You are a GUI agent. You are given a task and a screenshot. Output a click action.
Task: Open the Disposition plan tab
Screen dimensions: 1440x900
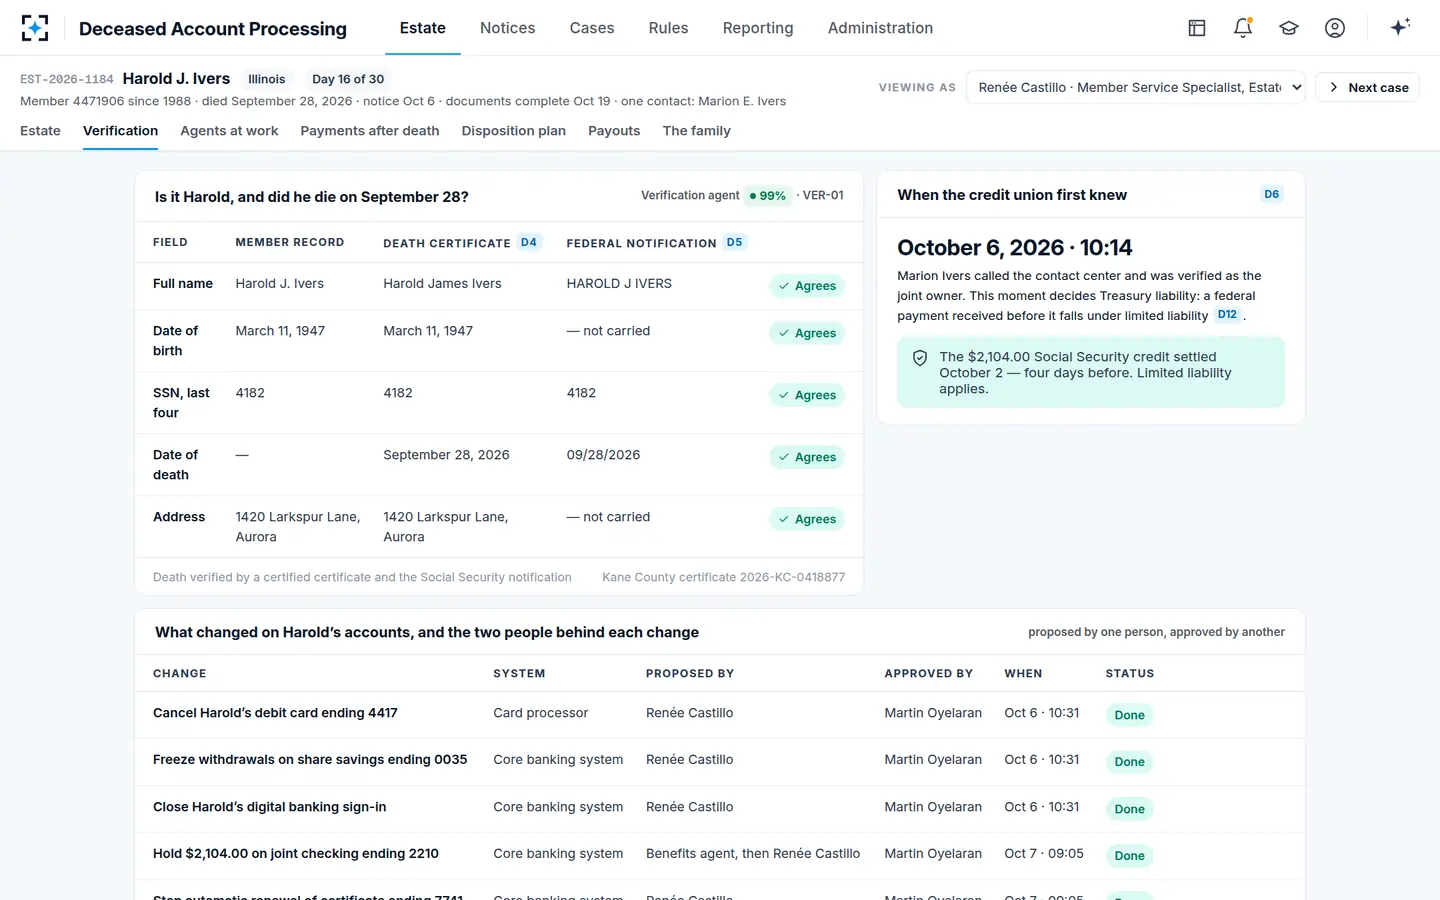514,131
